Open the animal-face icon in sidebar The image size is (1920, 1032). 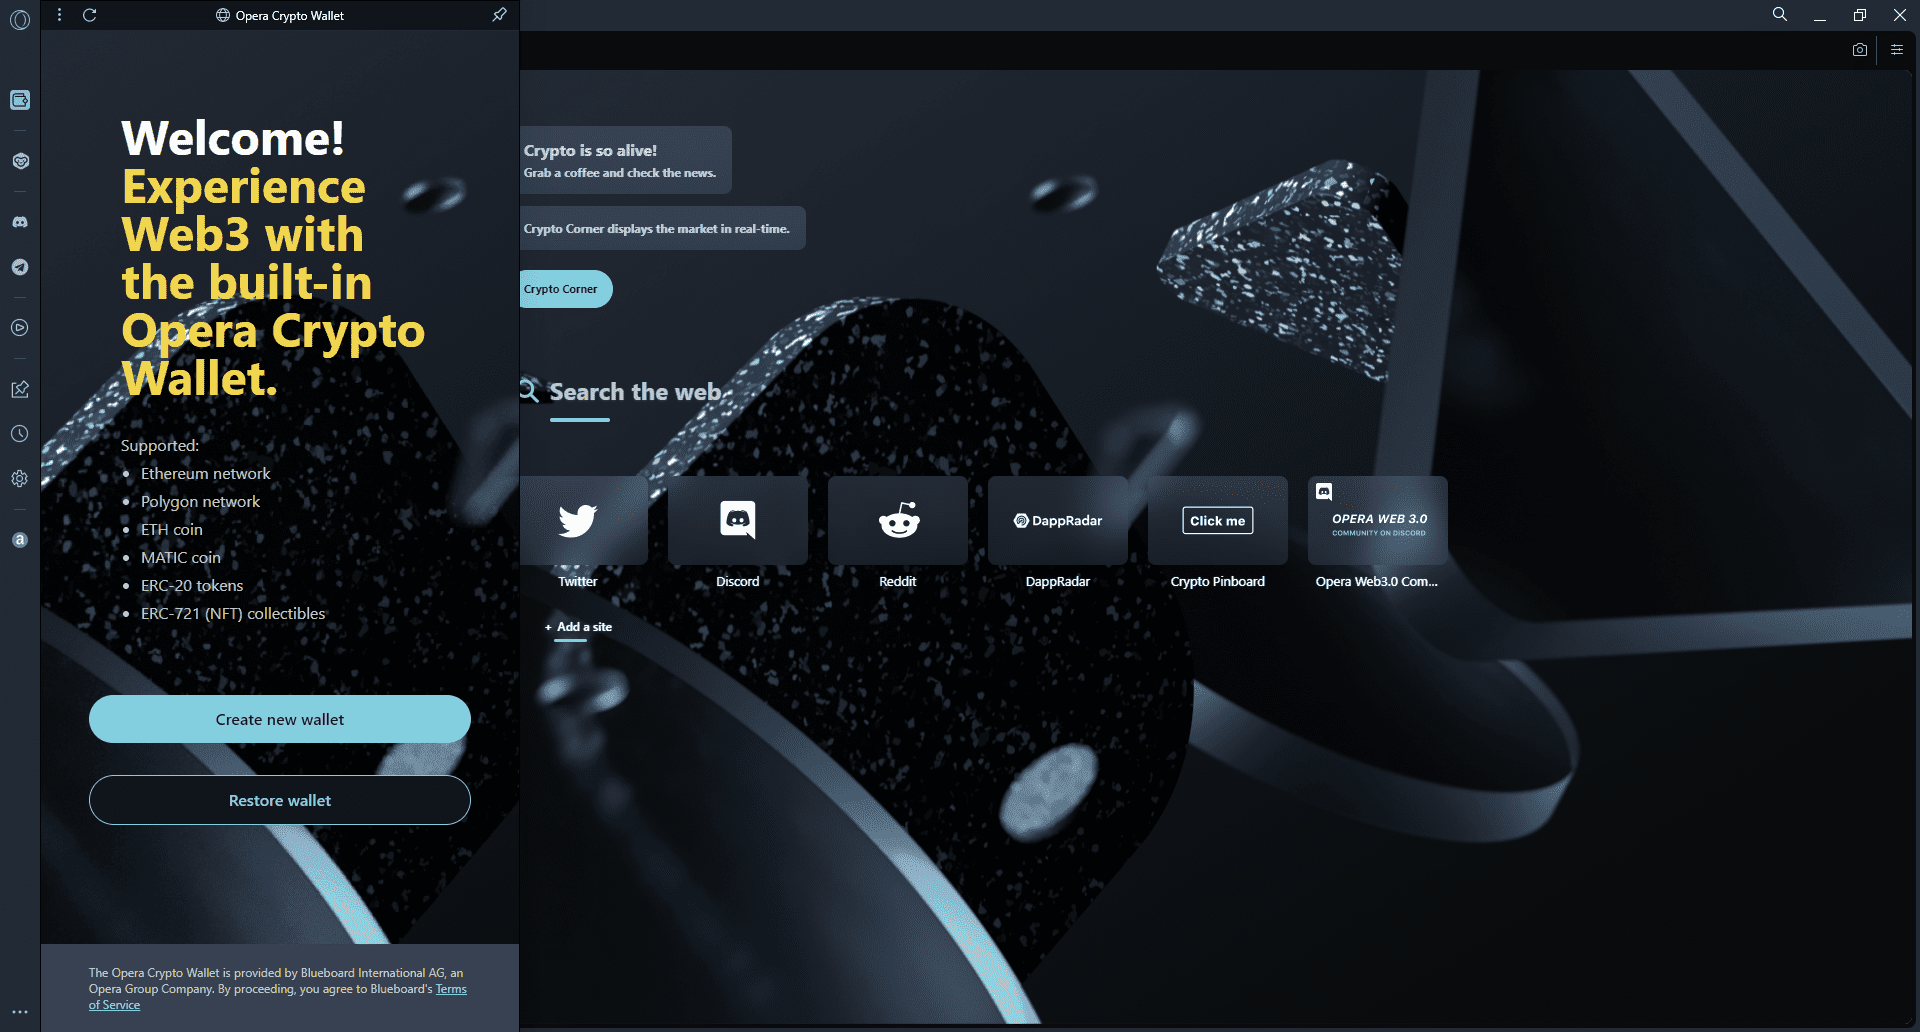tap(20, 161)
